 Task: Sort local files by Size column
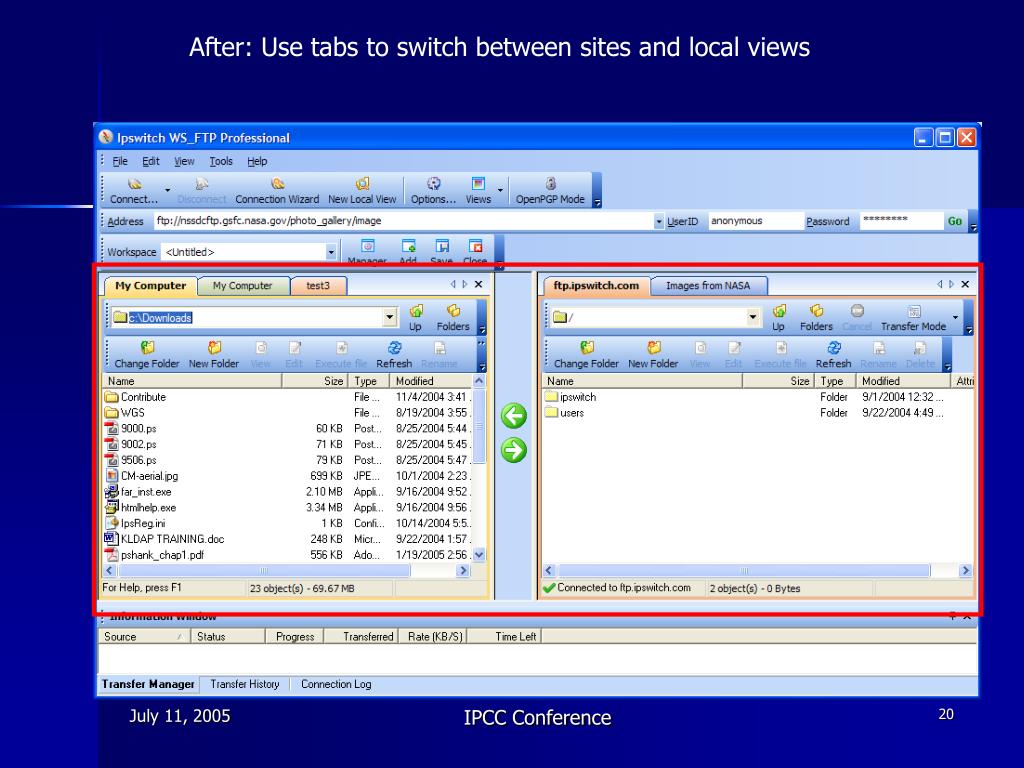[315, 381]
